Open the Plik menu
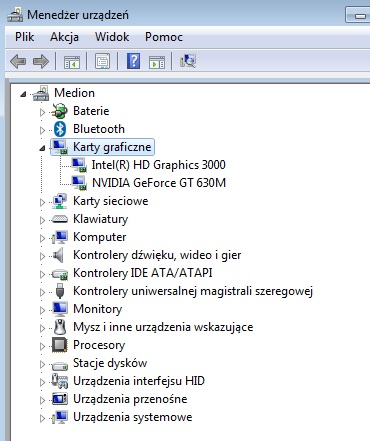 [25, 37]
